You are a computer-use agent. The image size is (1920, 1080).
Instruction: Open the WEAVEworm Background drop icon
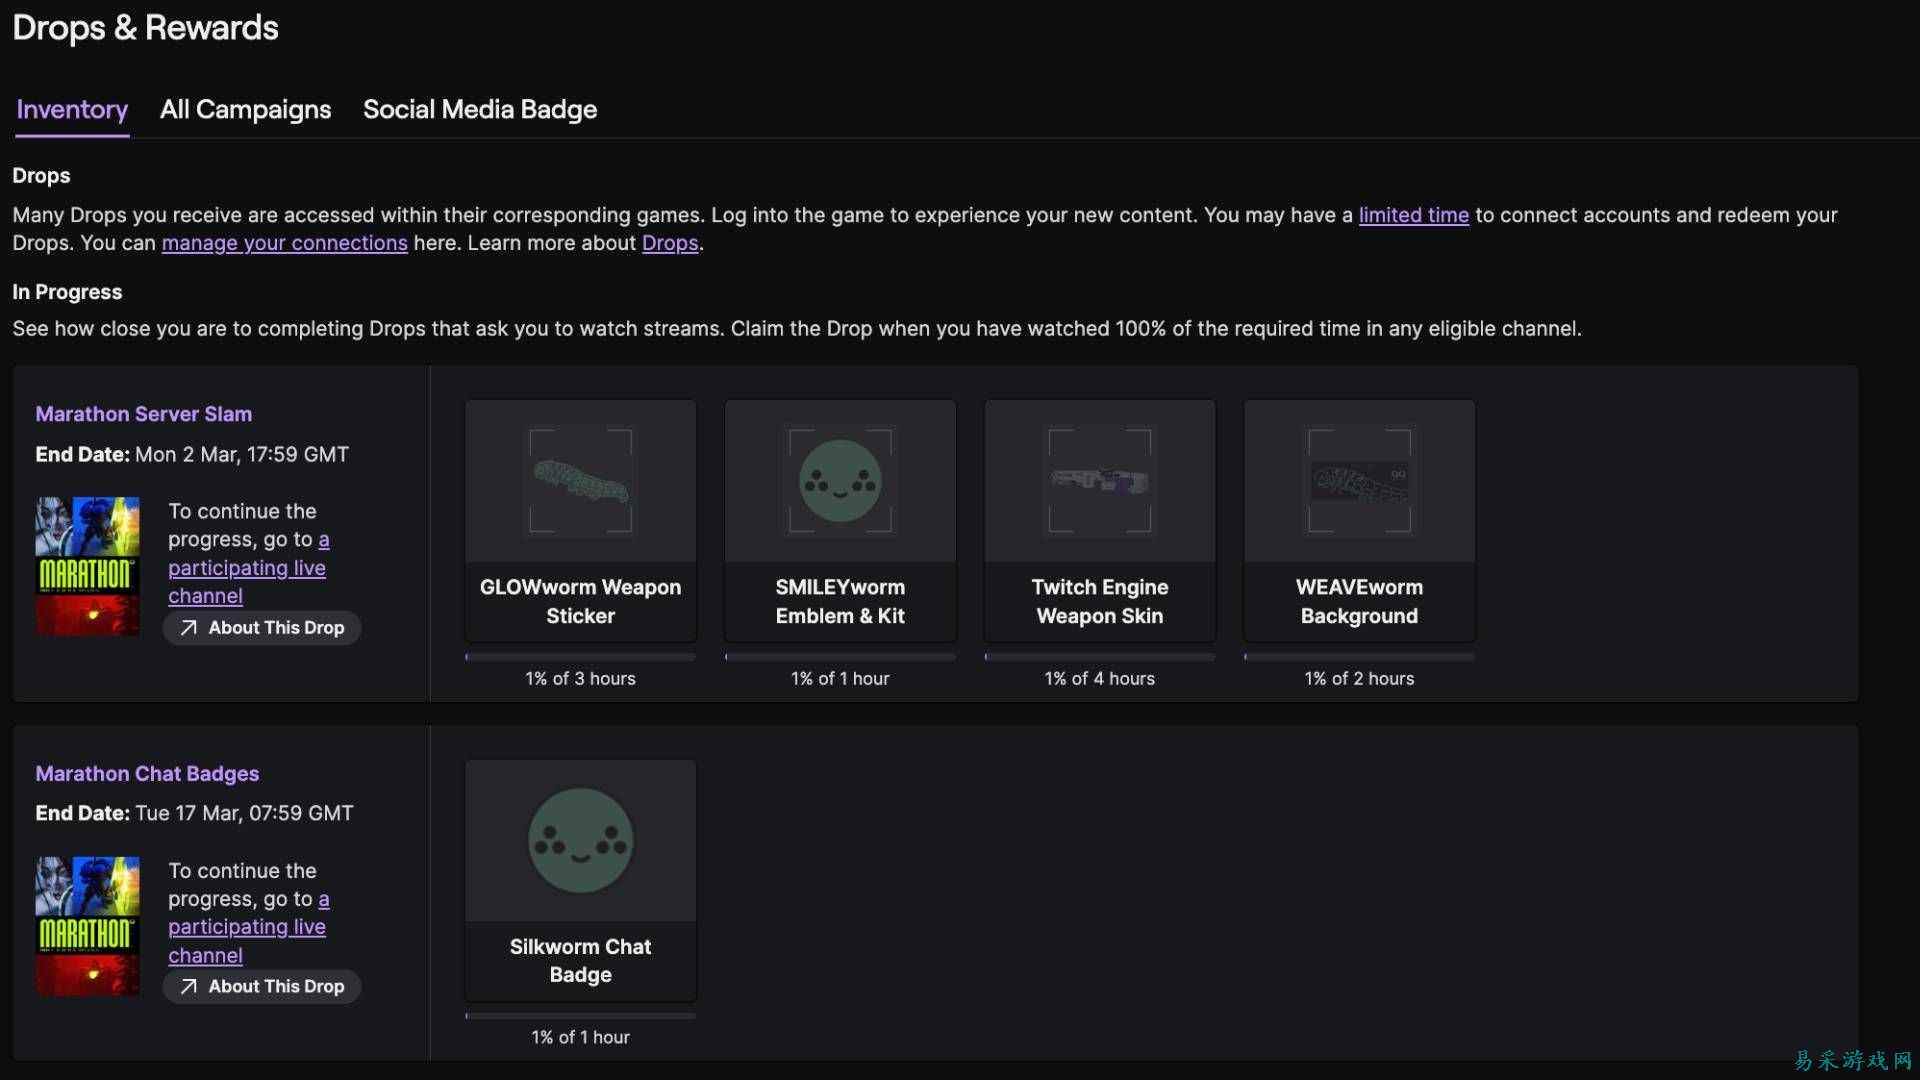coord(1358,480)
